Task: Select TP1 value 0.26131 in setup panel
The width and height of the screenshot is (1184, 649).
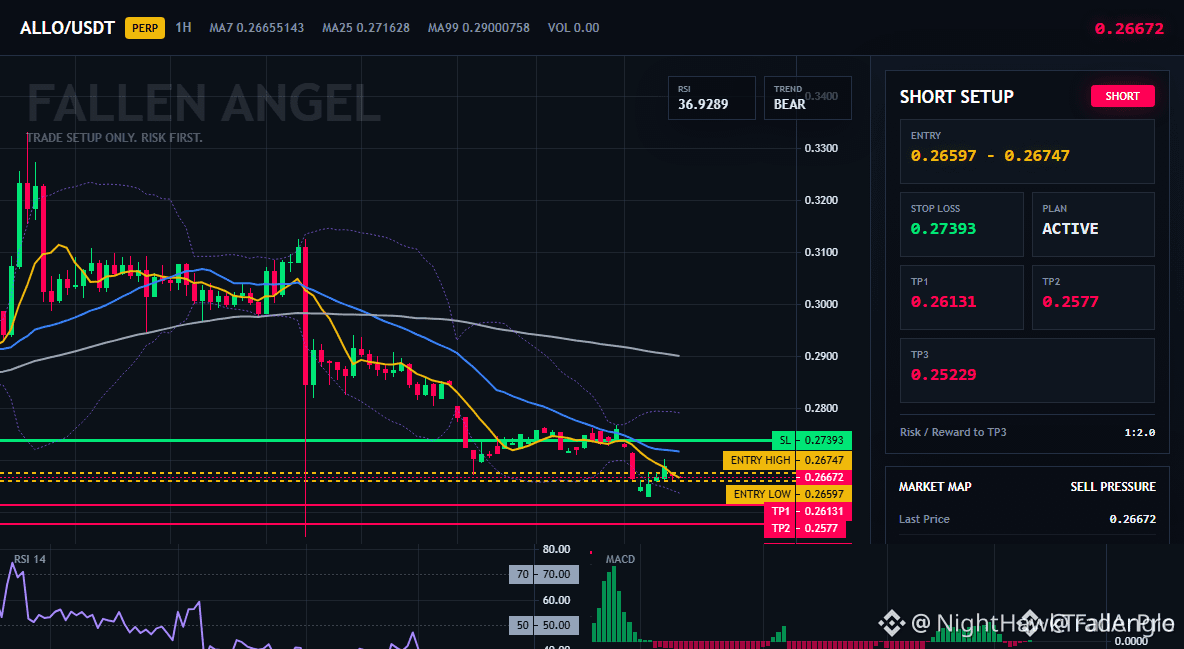Action: click(943, 301)
